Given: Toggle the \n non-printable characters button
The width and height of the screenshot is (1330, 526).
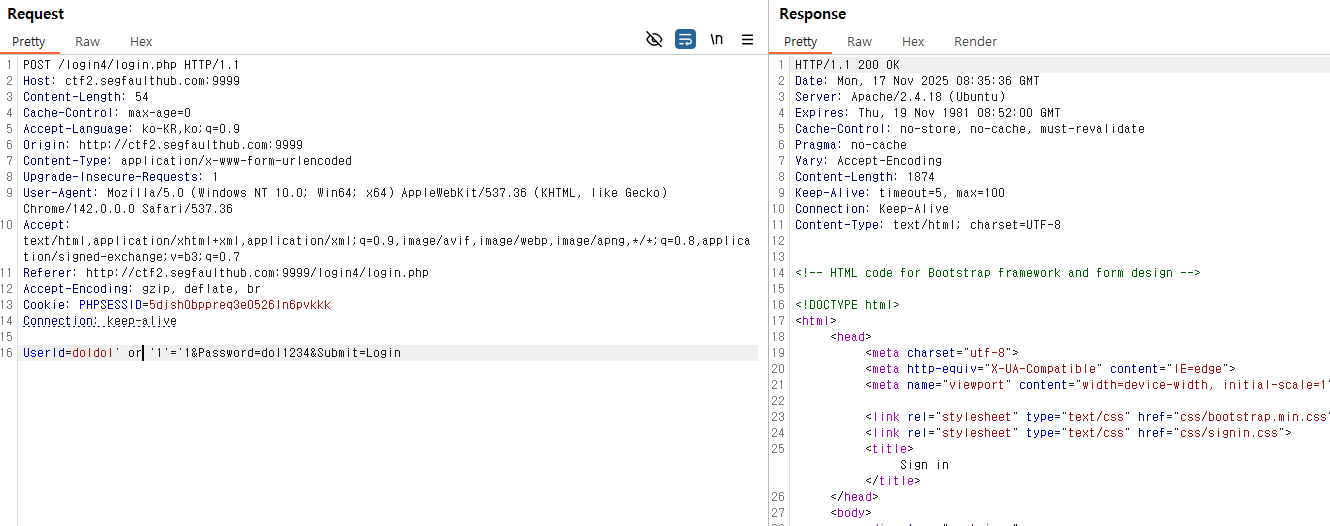Looking at the screenshot, I should [716, 40].
